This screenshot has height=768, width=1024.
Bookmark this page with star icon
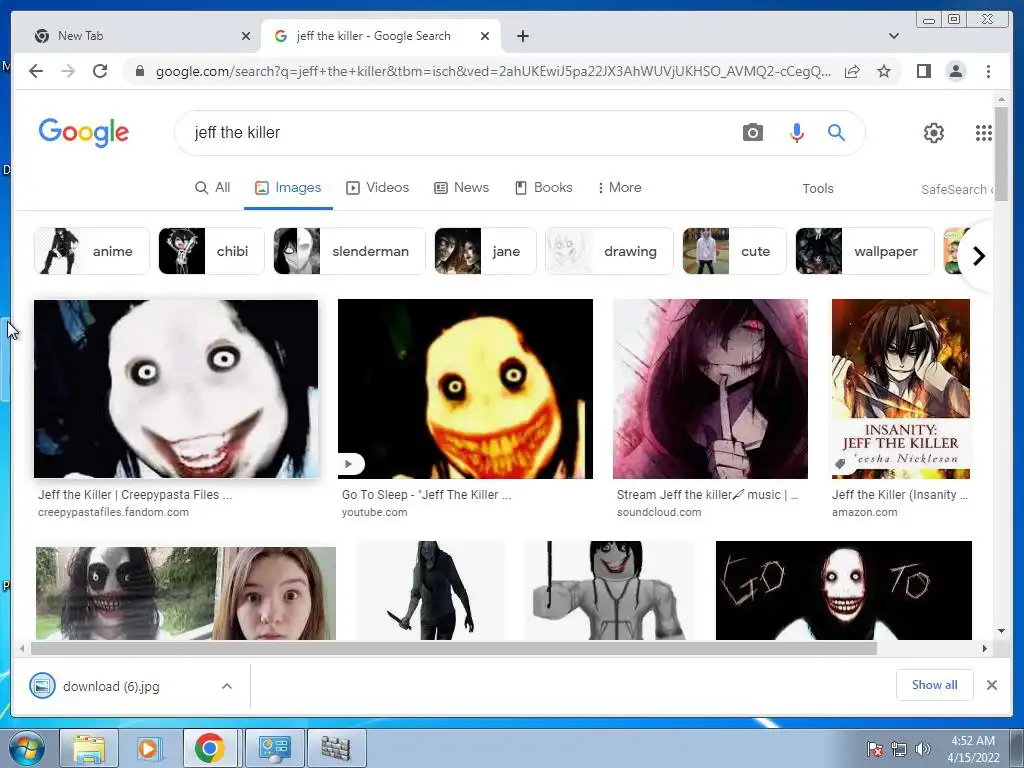(884, 71)
